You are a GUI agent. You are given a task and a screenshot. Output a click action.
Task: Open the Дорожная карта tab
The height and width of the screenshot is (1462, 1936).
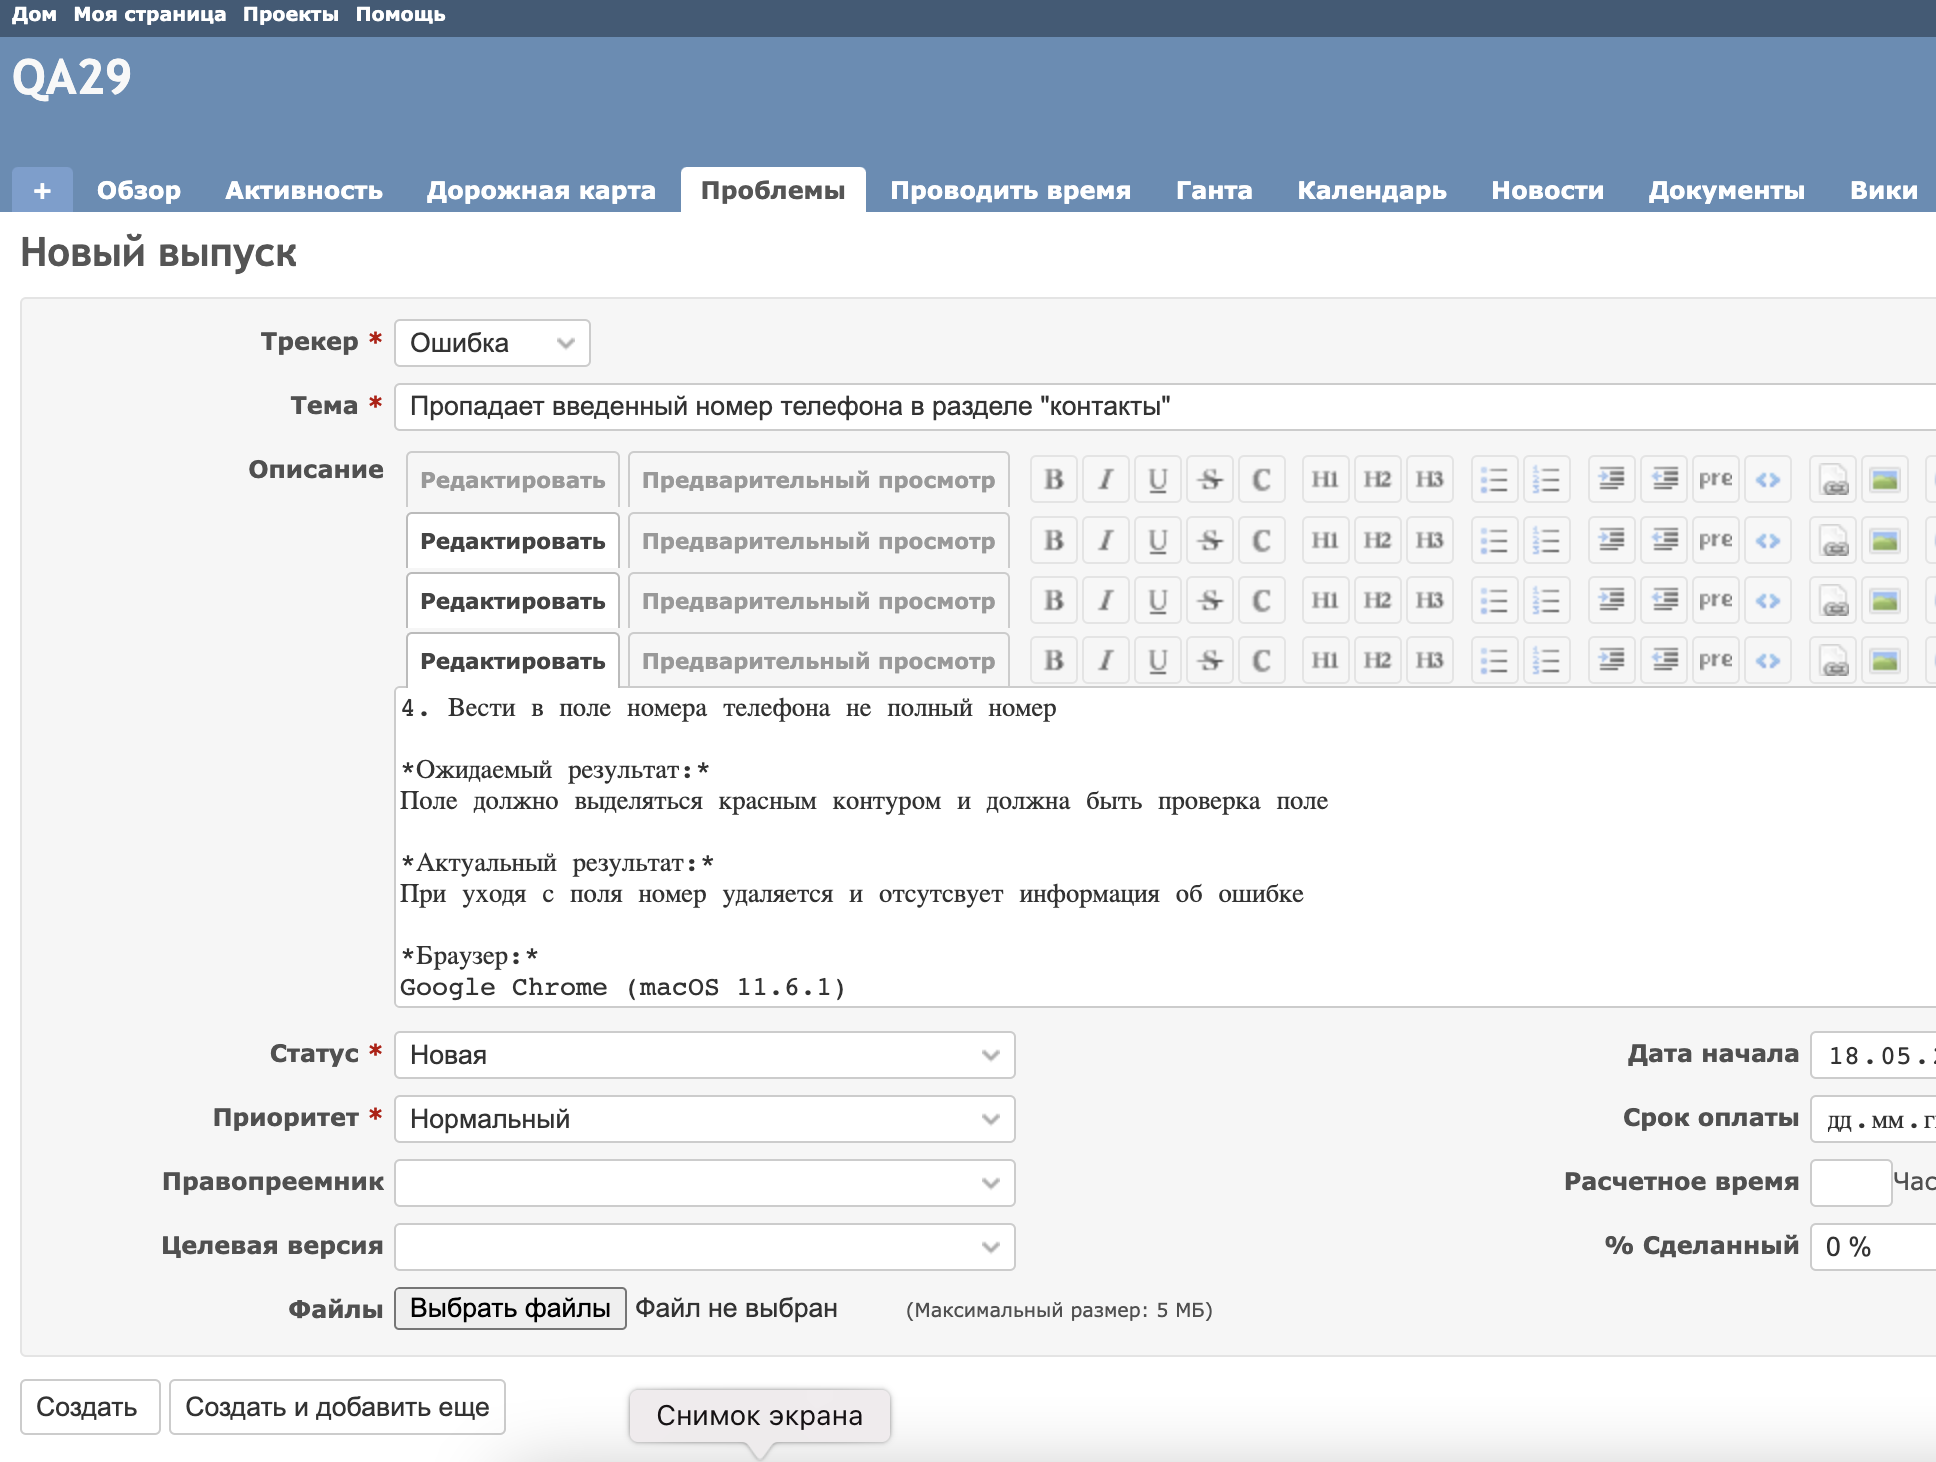coord(541,190)
